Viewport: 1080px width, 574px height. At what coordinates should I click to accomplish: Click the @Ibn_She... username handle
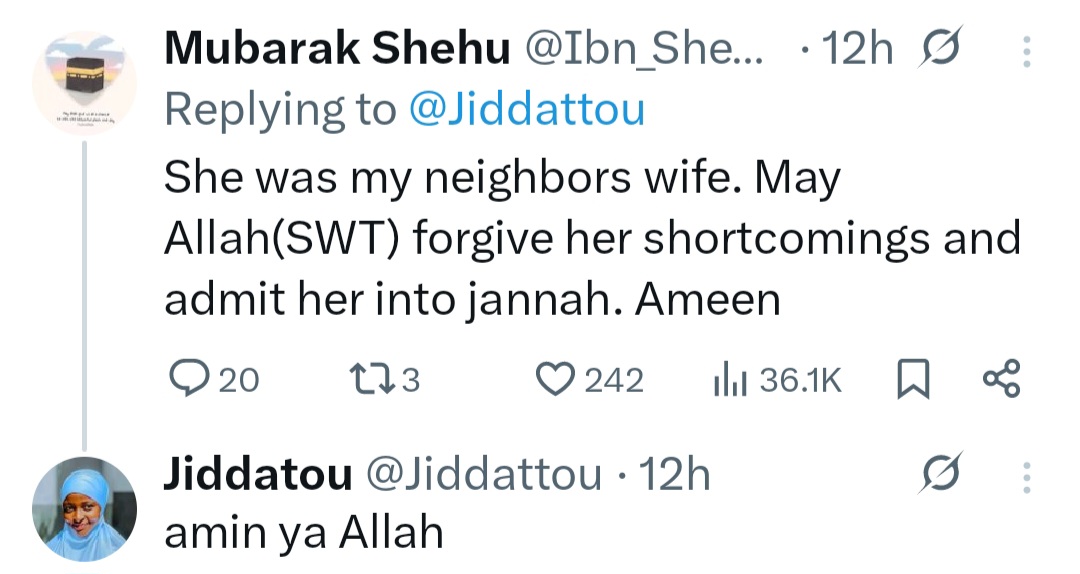point(644,49)
